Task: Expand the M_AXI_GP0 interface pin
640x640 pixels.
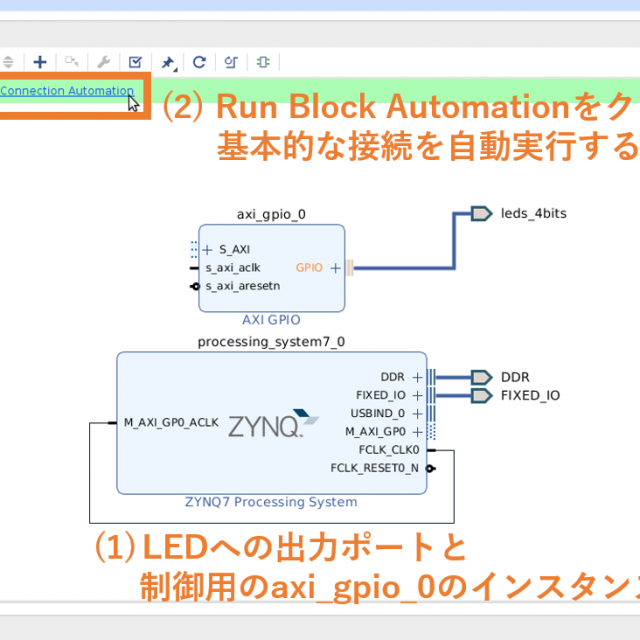Action: (x=417, y=432)
